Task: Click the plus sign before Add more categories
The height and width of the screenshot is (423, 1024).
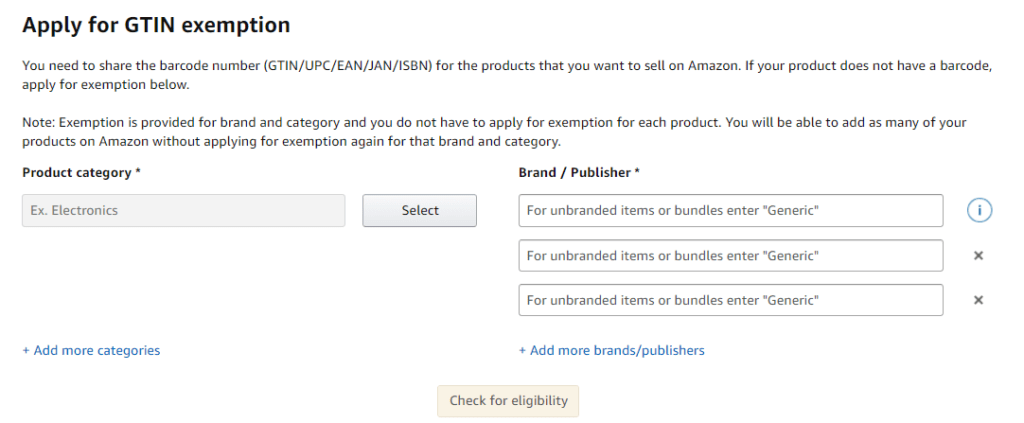Action: click(x=26, y=350)
